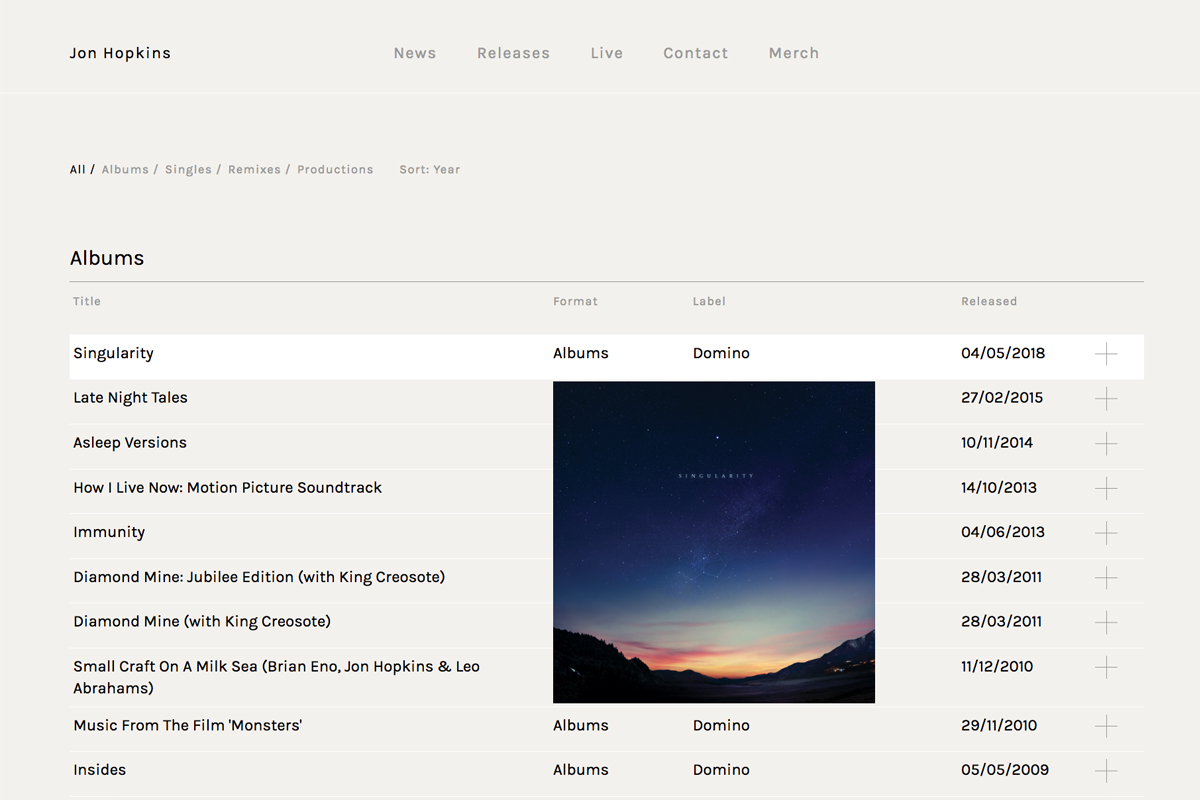The width and height of the screenshot is (1200, 800).
Task: Open the Live nav link
Action: point(607,53)
